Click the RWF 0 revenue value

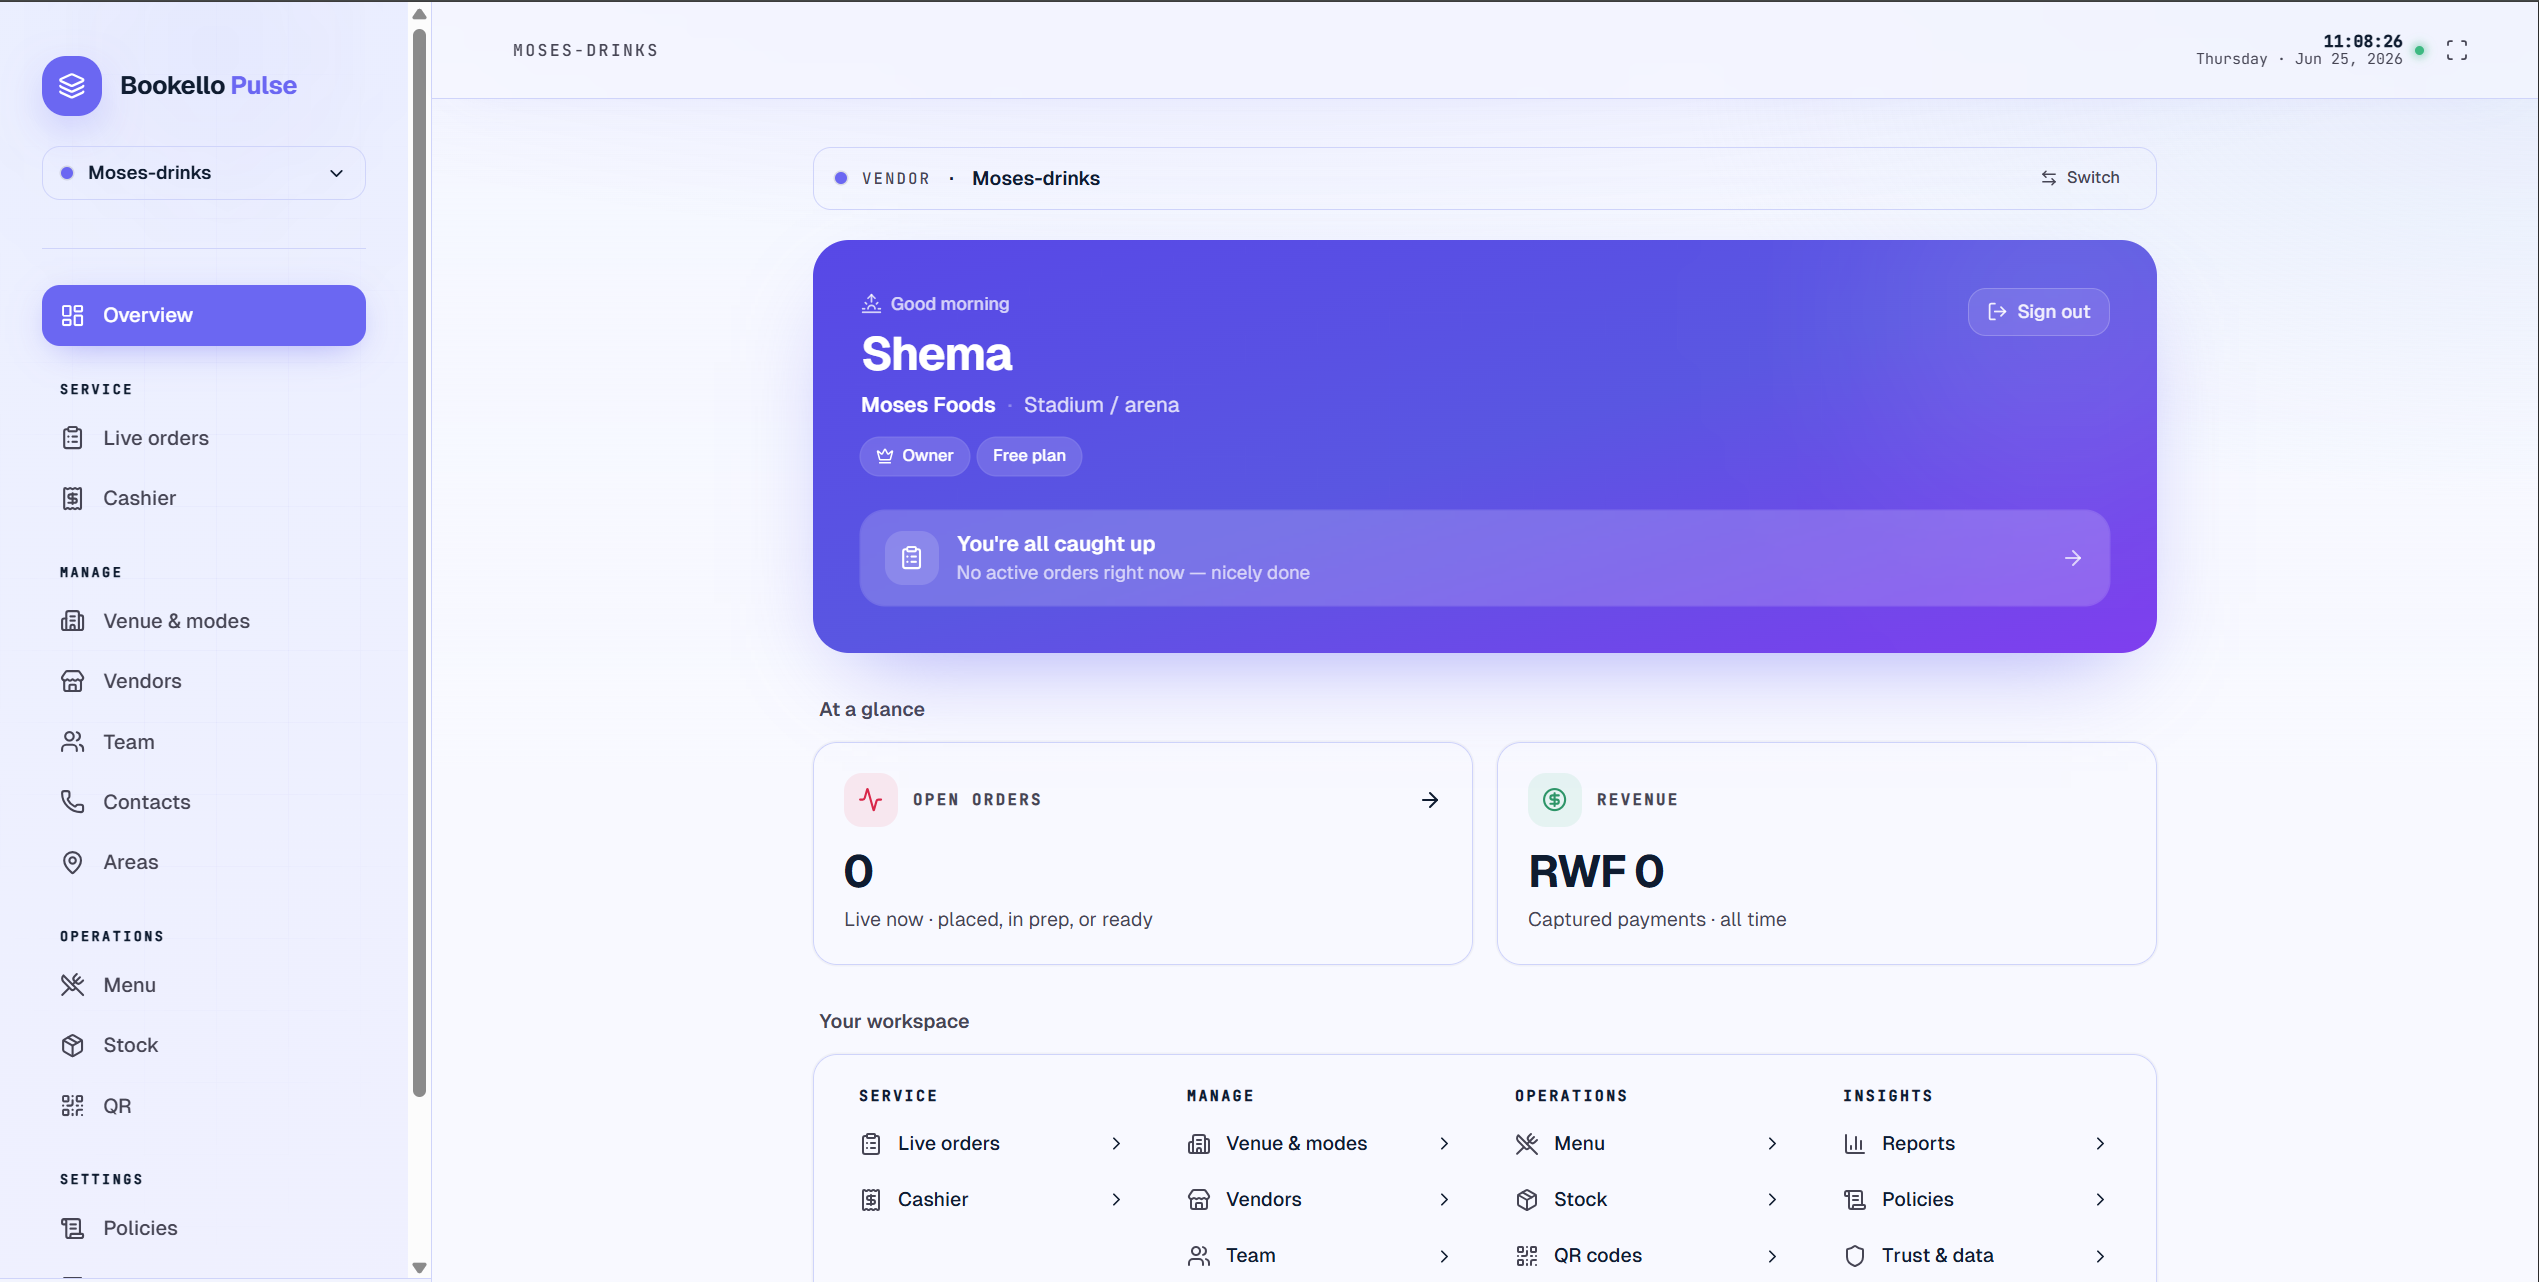click(x=1597, y=872)
